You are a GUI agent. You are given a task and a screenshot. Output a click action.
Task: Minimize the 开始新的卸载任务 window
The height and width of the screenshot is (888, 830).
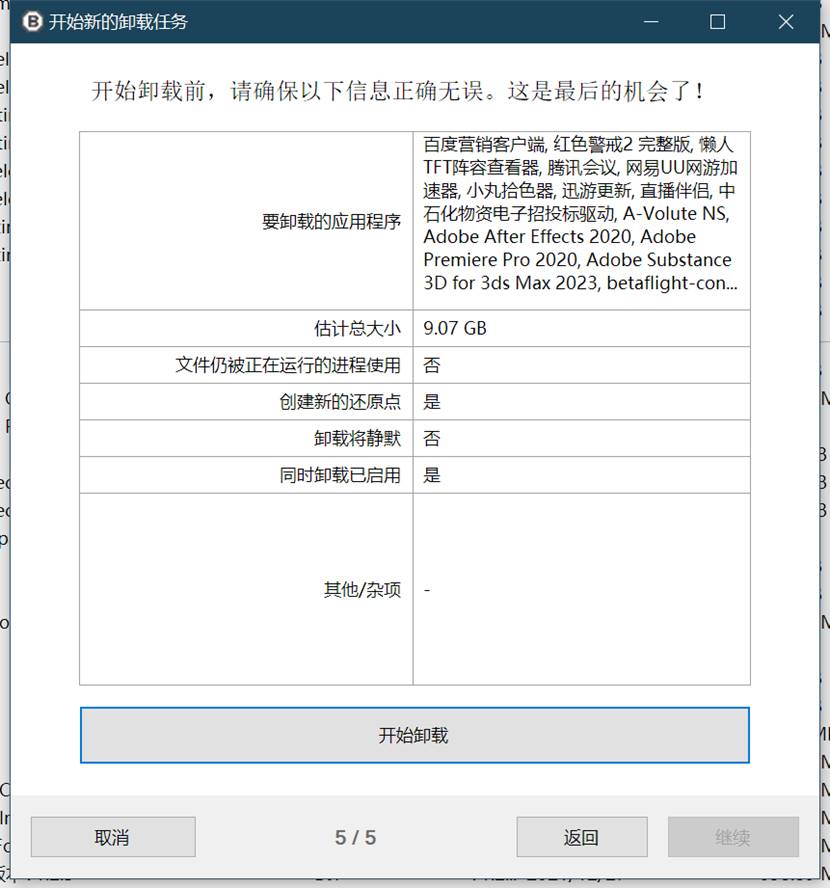pos(651,22)
